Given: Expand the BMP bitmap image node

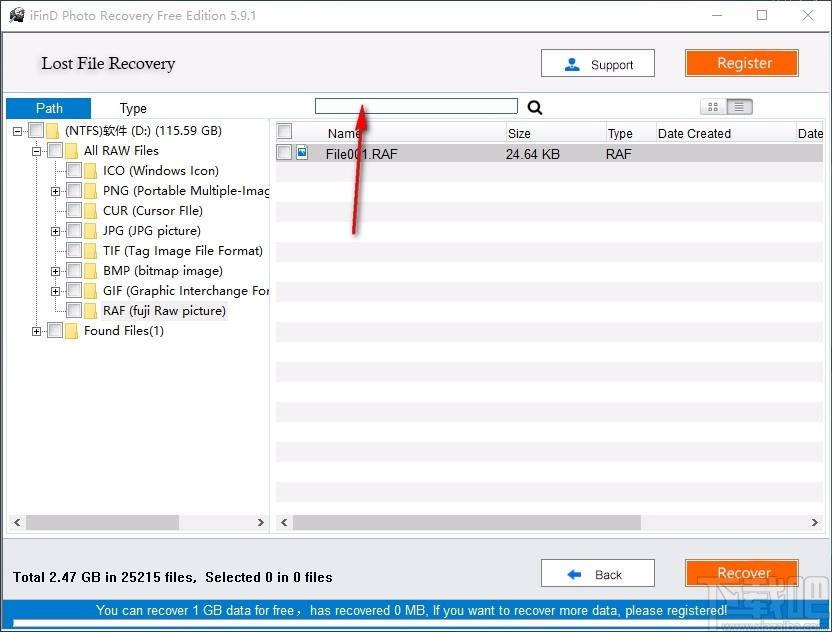Looking at the screenshot, I should pos(55,271).
